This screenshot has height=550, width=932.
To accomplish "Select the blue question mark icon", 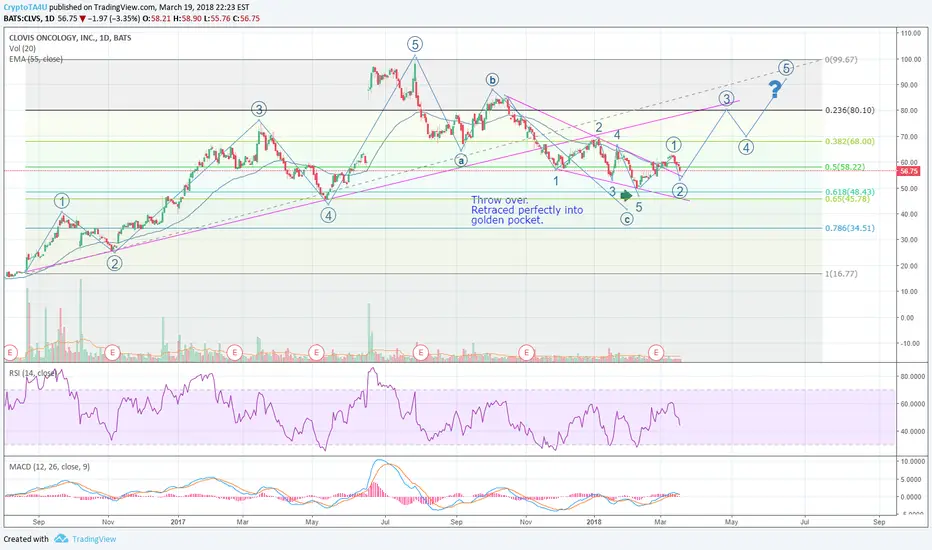I will (774, 89).
